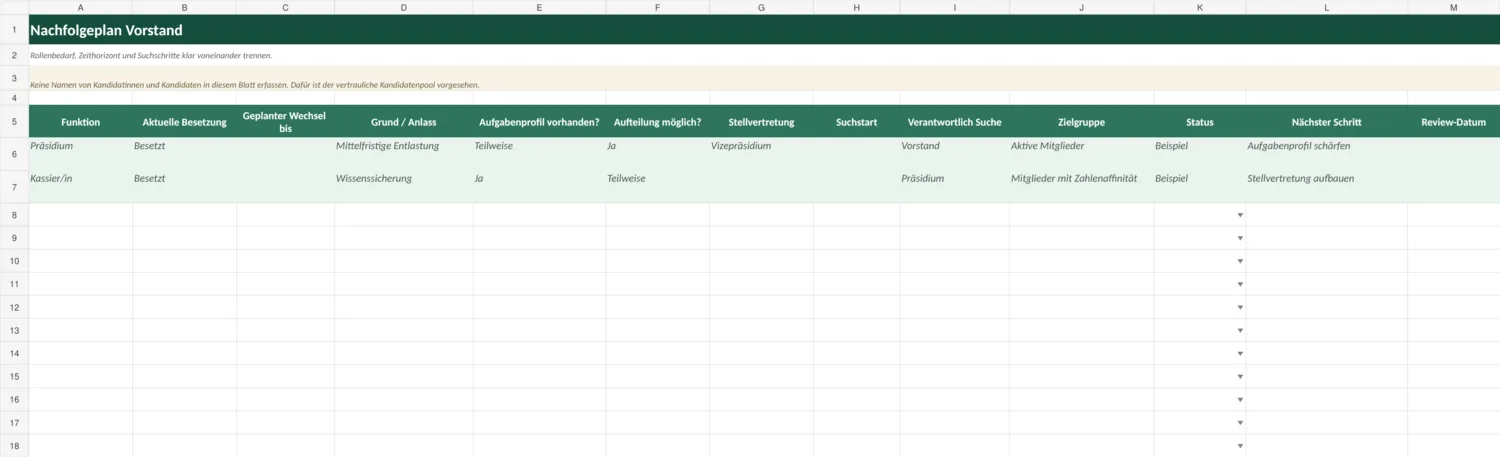1500x457 pixels.
Task: Click the Funktion header cell
Action: [80, 122]
